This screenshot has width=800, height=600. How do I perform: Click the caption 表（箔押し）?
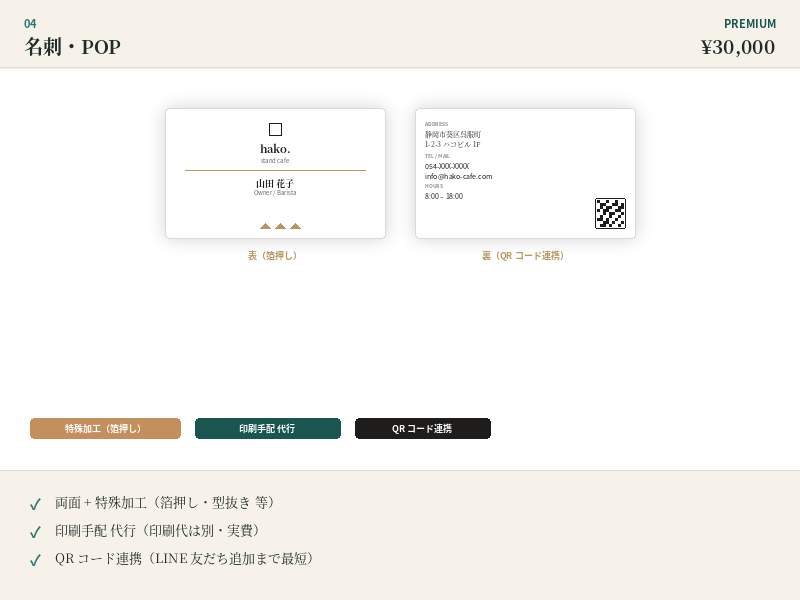(x=272, y=256)
